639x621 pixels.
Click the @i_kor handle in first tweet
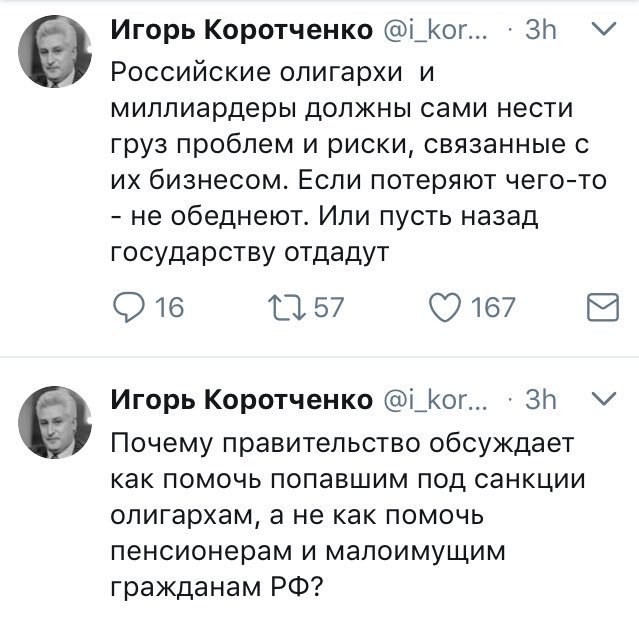click(437, 32)
